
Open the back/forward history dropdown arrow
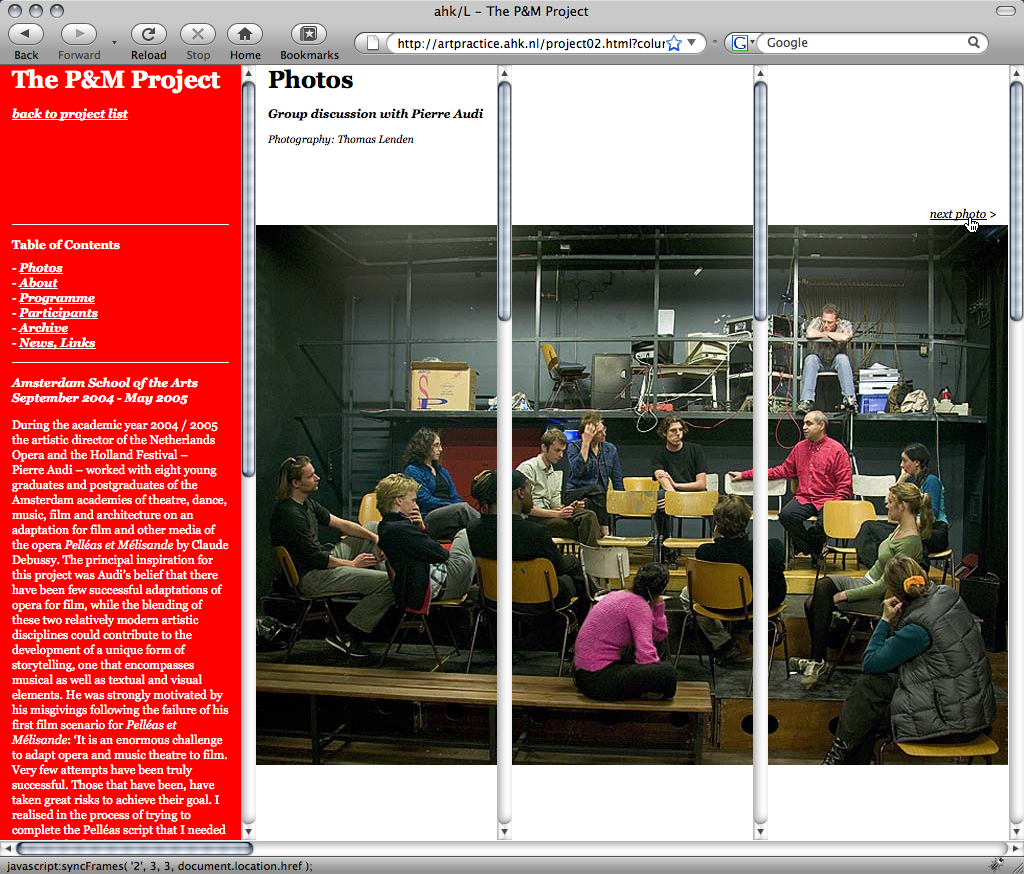point(113,43)
